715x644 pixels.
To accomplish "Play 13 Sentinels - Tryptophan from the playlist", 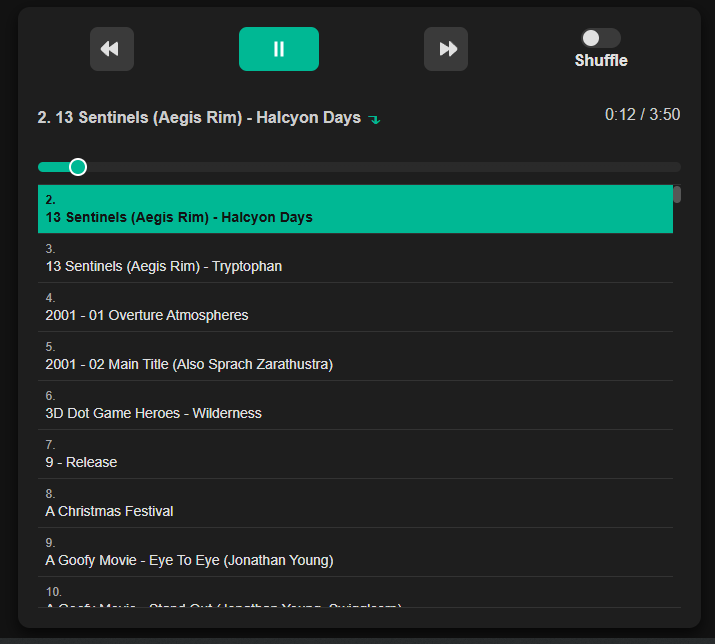I will point(355,258).
